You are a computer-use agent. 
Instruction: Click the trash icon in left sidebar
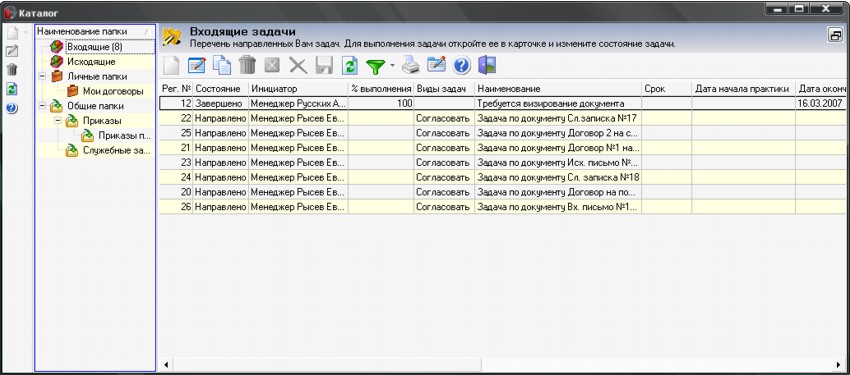(12, 70)
